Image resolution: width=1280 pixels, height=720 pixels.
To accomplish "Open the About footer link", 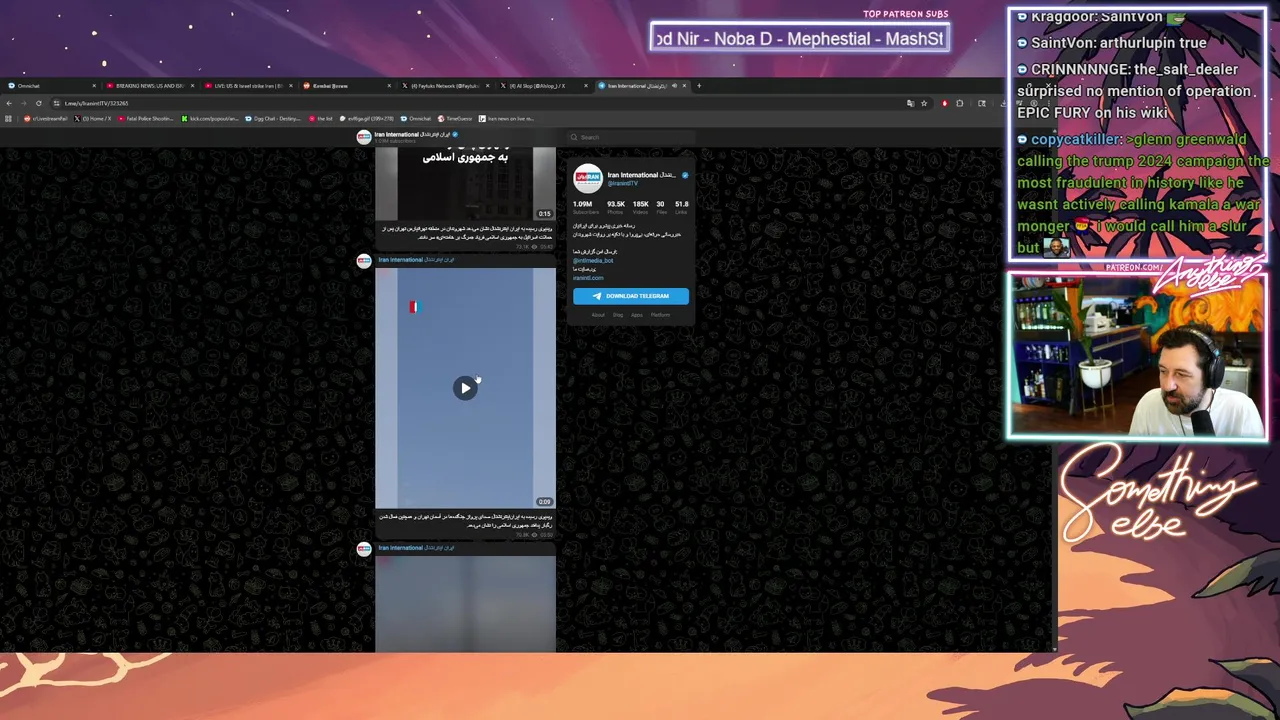I will [598, 315].
